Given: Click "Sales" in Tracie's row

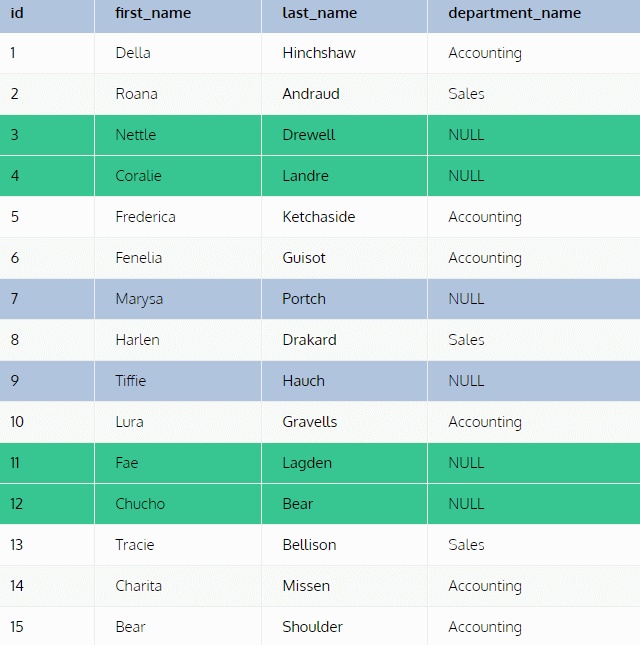Looking at the screenshot, I should click(x=466, y=545).
